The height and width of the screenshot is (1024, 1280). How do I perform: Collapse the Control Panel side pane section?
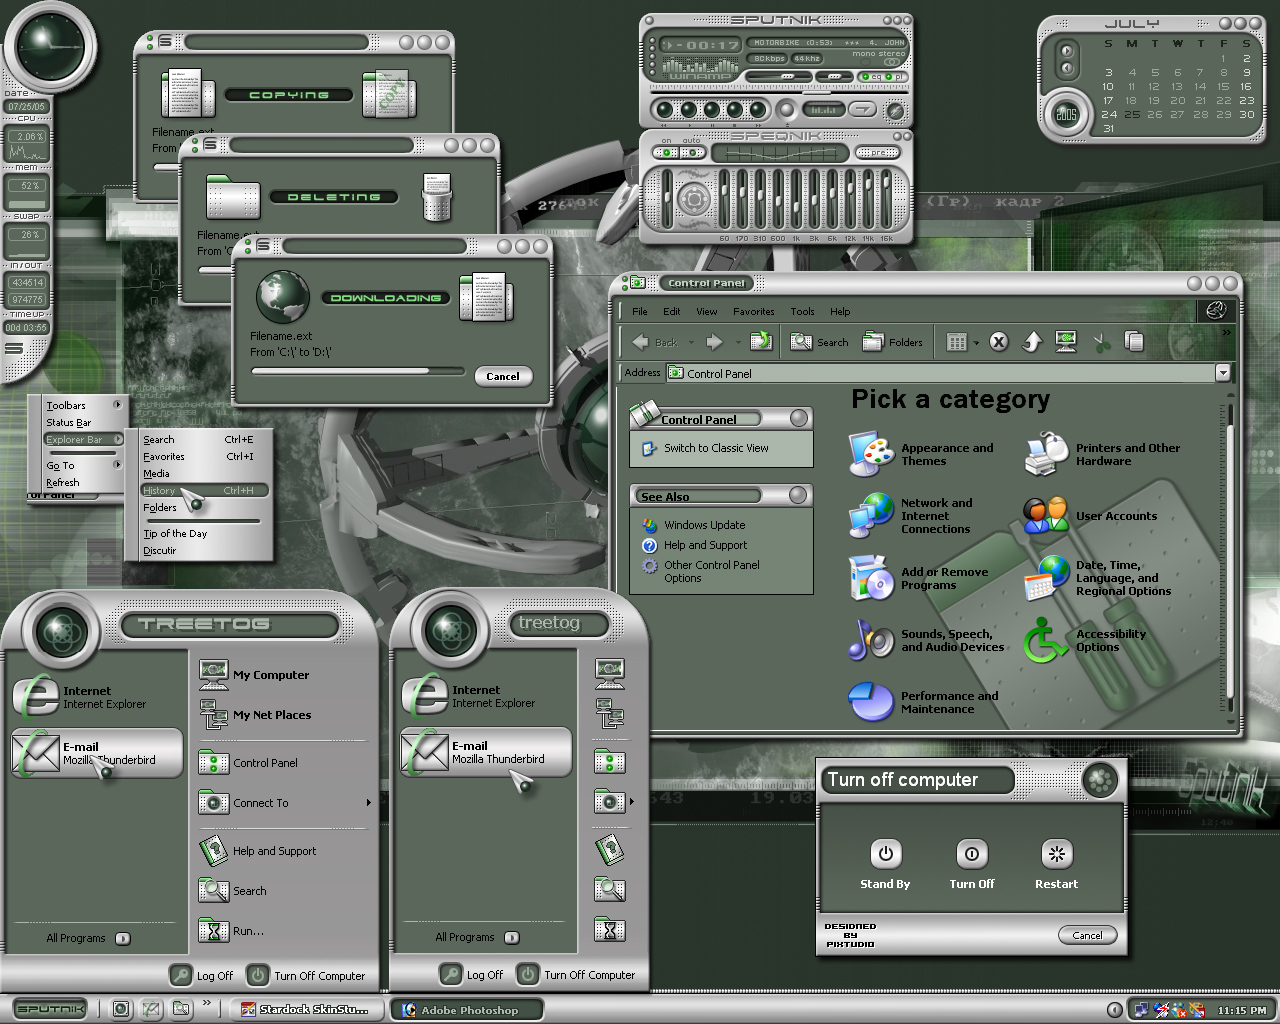click(x=799, y=418)
